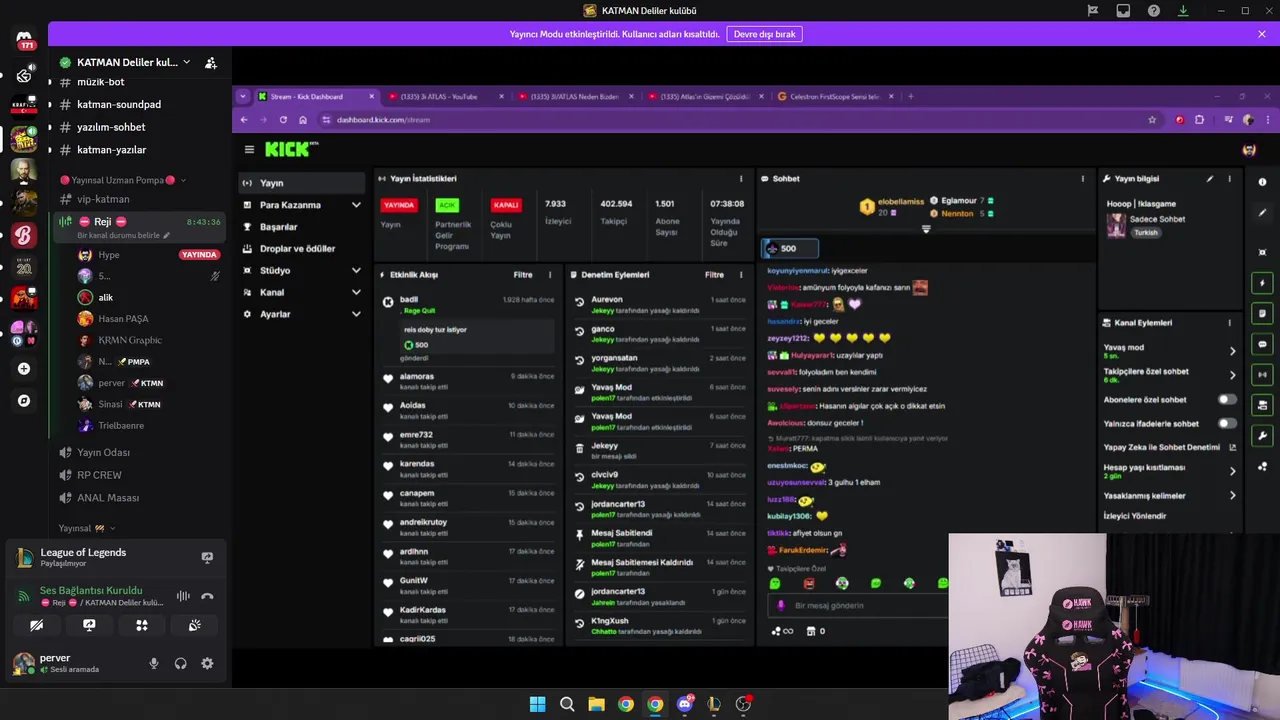The height and width of the screenshot is (720, 1280).
Task: Click the edit pencil in Yayın bilgisi panel
Action: pyautogui.click(x=1209, y=179)
